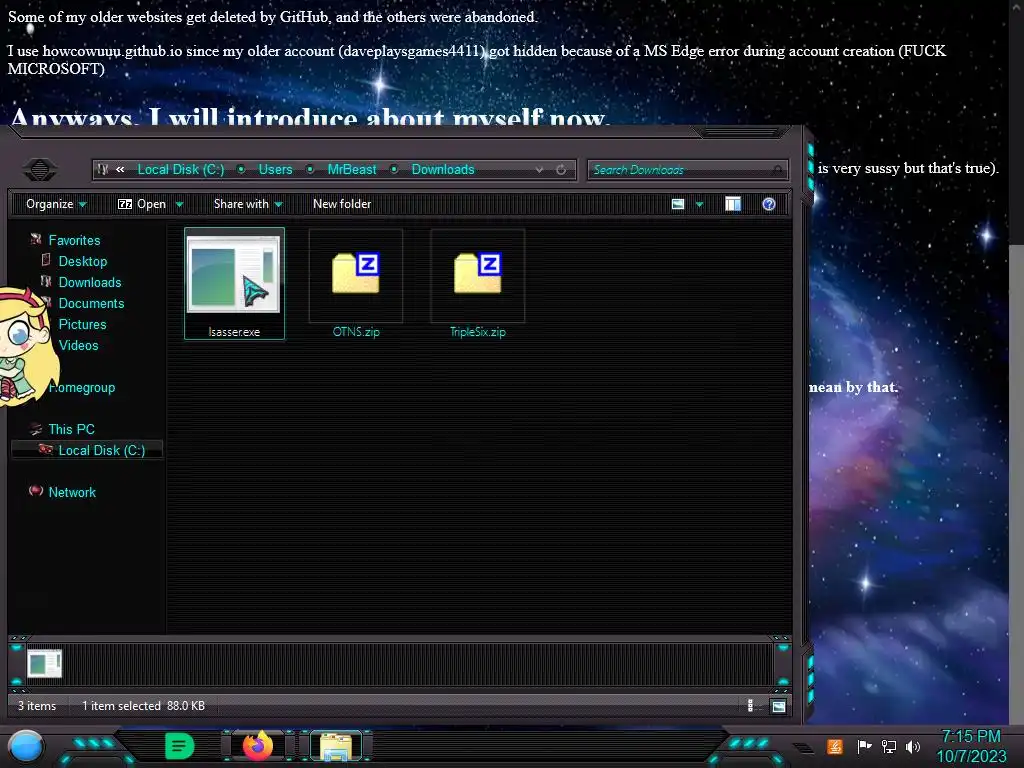Click the breadcrumb separator after MrBeast
The height and width of the screenshot is (768, 1024).
coord(394,170)
